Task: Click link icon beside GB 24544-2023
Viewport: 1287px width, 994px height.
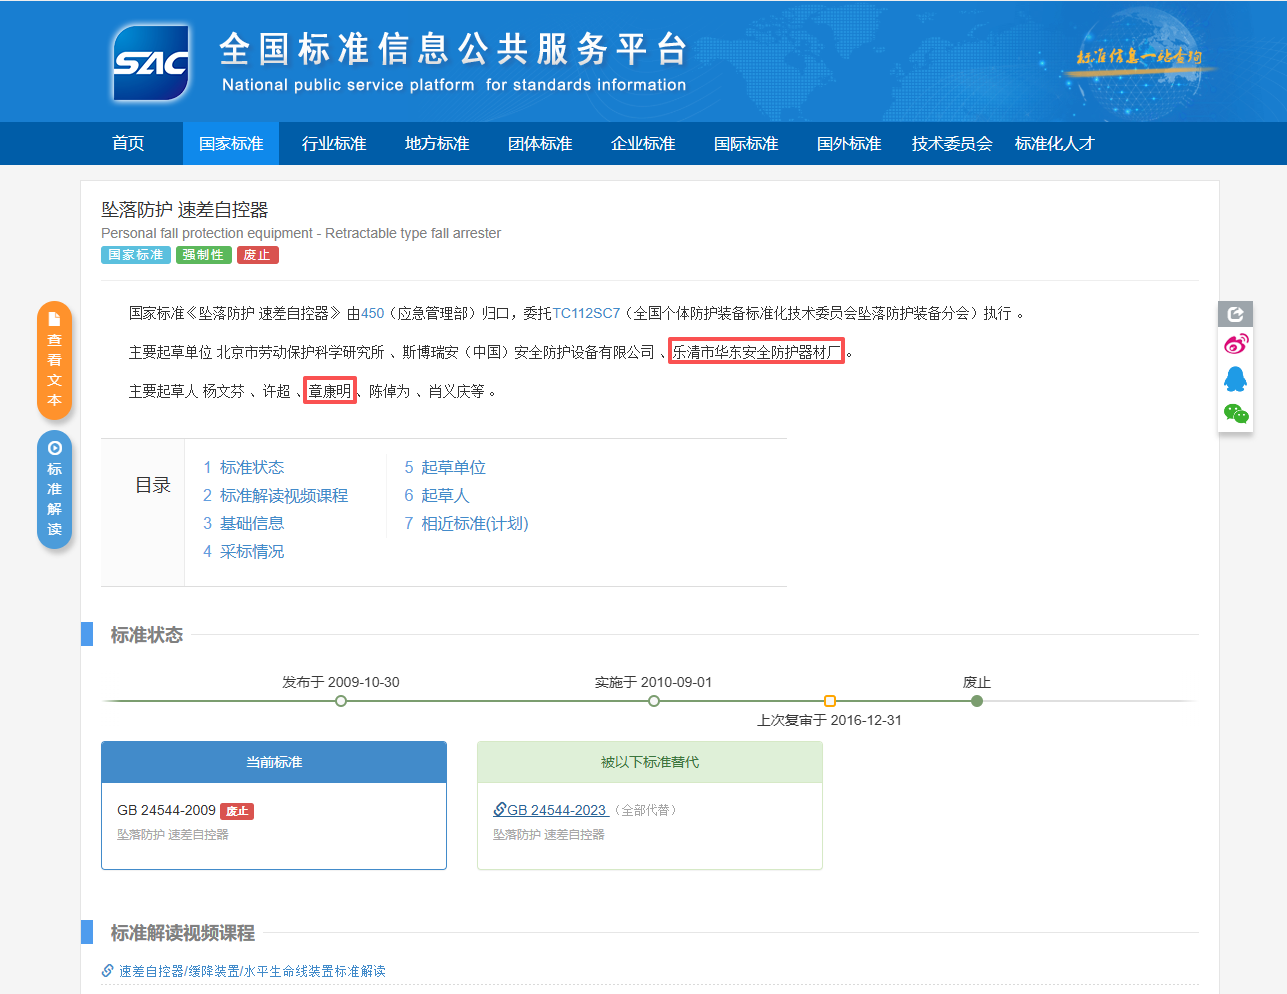Action: [499, 810]
